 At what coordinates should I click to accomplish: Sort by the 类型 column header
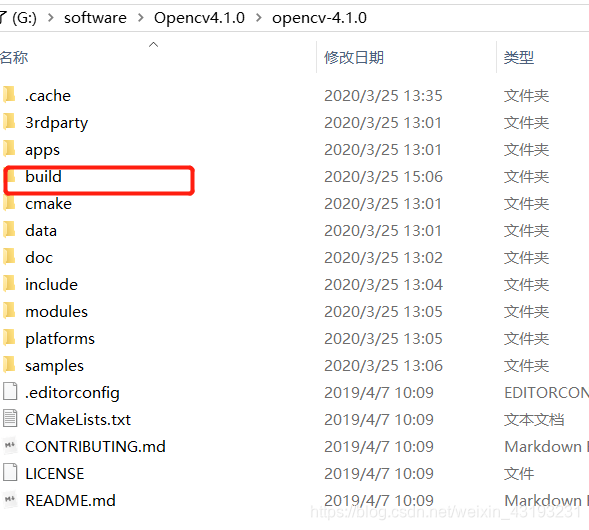point(519,58)
